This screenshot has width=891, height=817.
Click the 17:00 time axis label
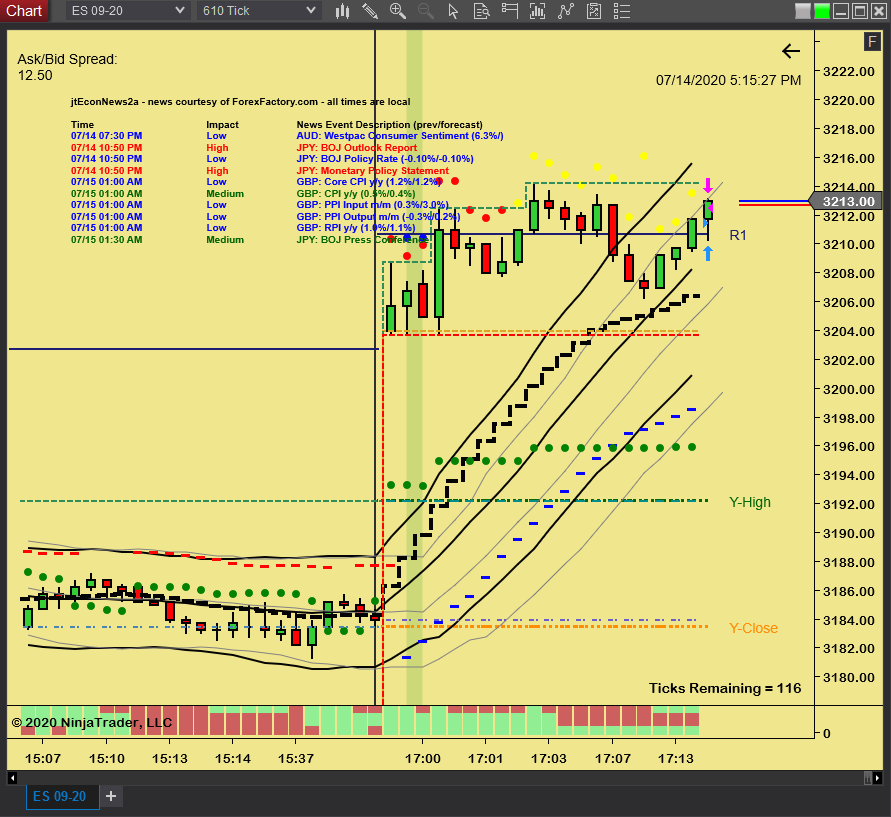[422, 758]
